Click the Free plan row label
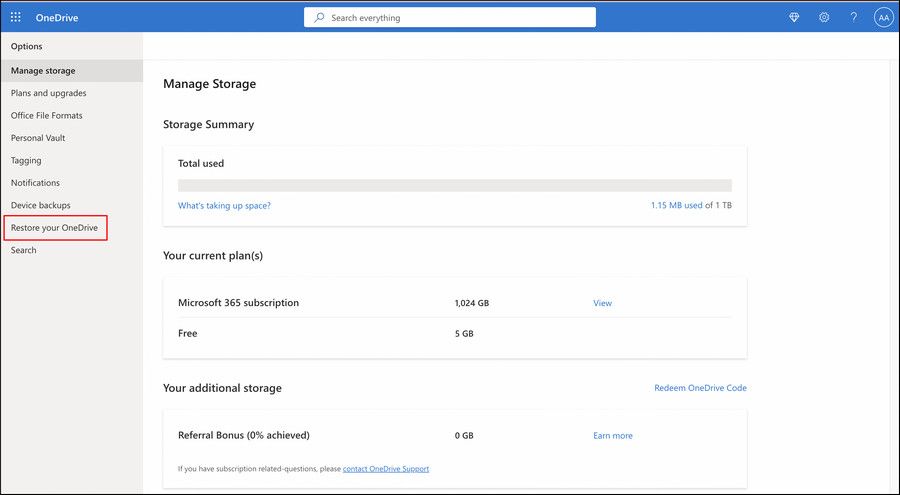This screenshot has width=900, height=495. [188, 333]
